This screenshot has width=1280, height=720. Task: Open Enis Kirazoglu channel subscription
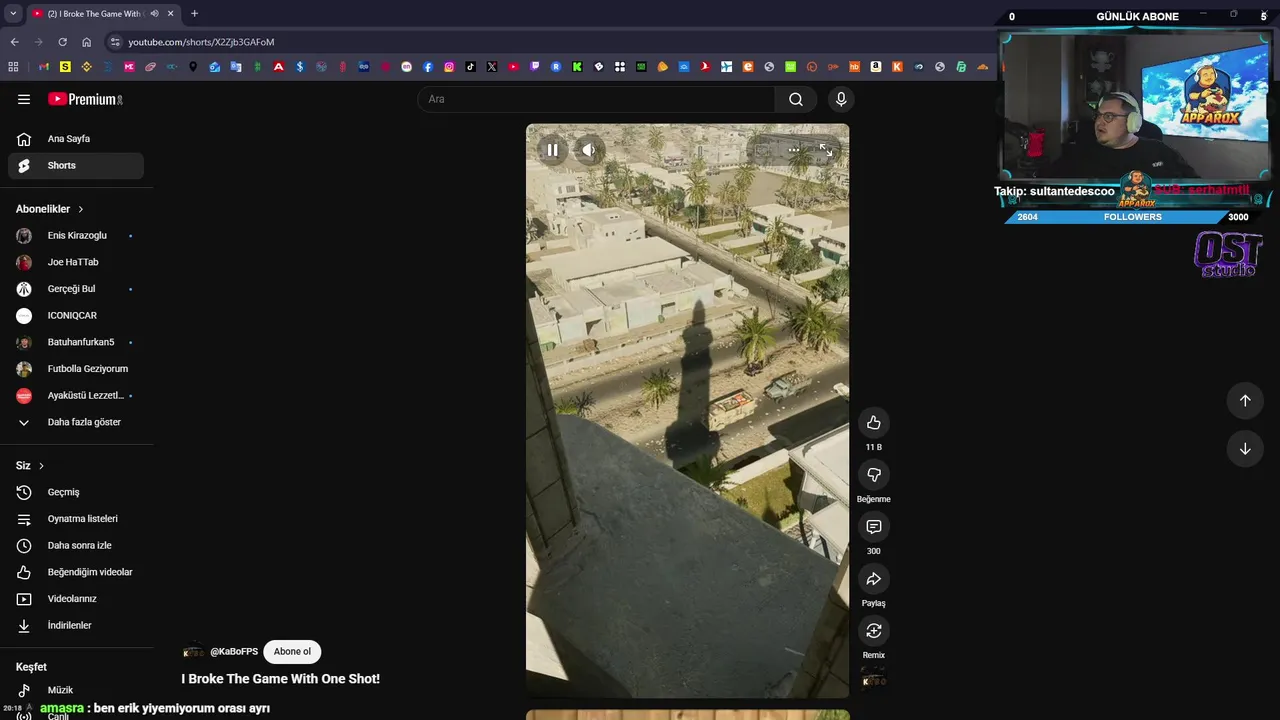[76, 236]
